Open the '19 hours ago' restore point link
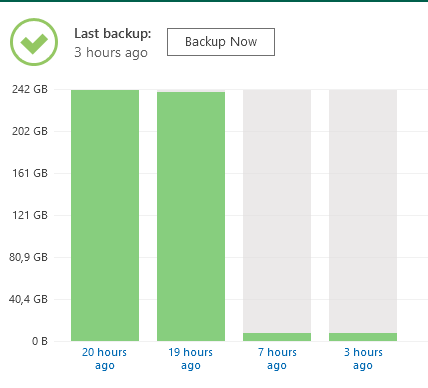Screen dimensions: 428x388 tap(191, 359)
